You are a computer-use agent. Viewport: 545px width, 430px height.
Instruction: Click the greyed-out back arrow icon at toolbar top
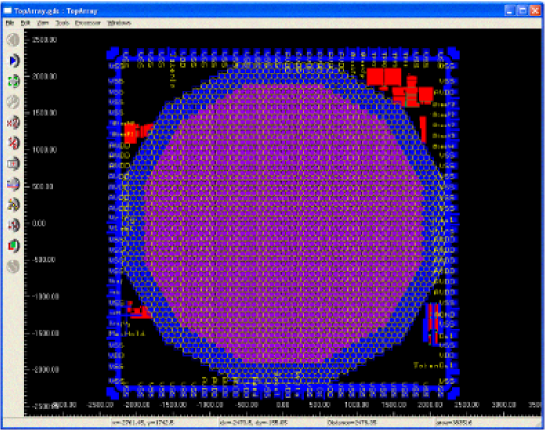click(13, 40)
